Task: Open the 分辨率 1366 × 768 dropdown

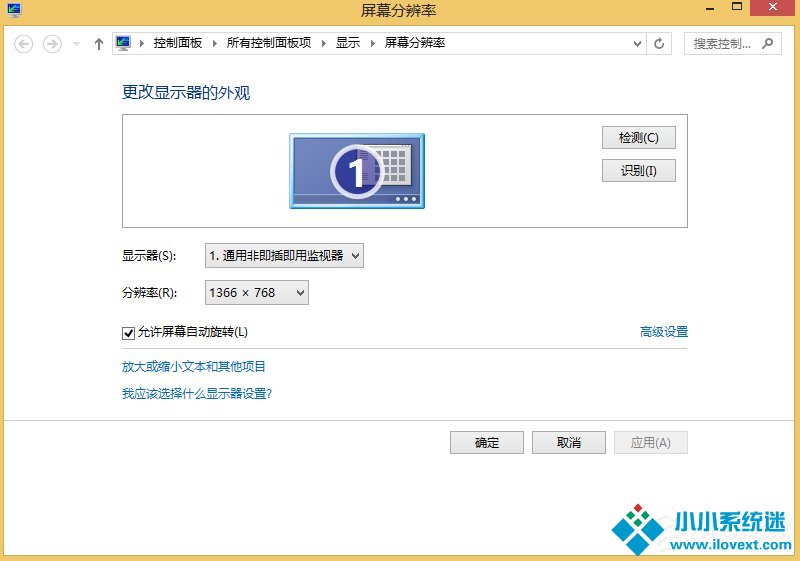Action: (257, 293)
